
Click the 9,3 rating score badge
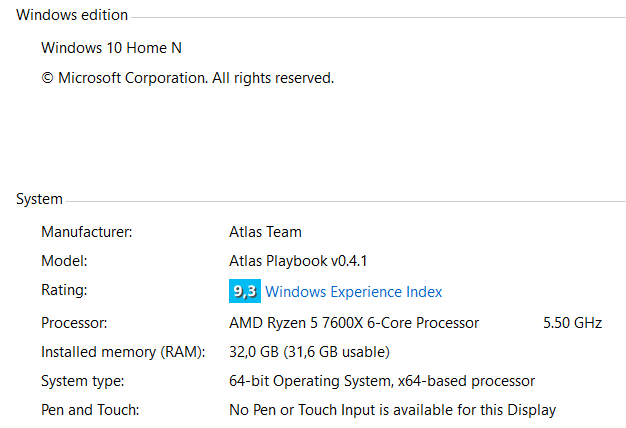click(244, 291)
